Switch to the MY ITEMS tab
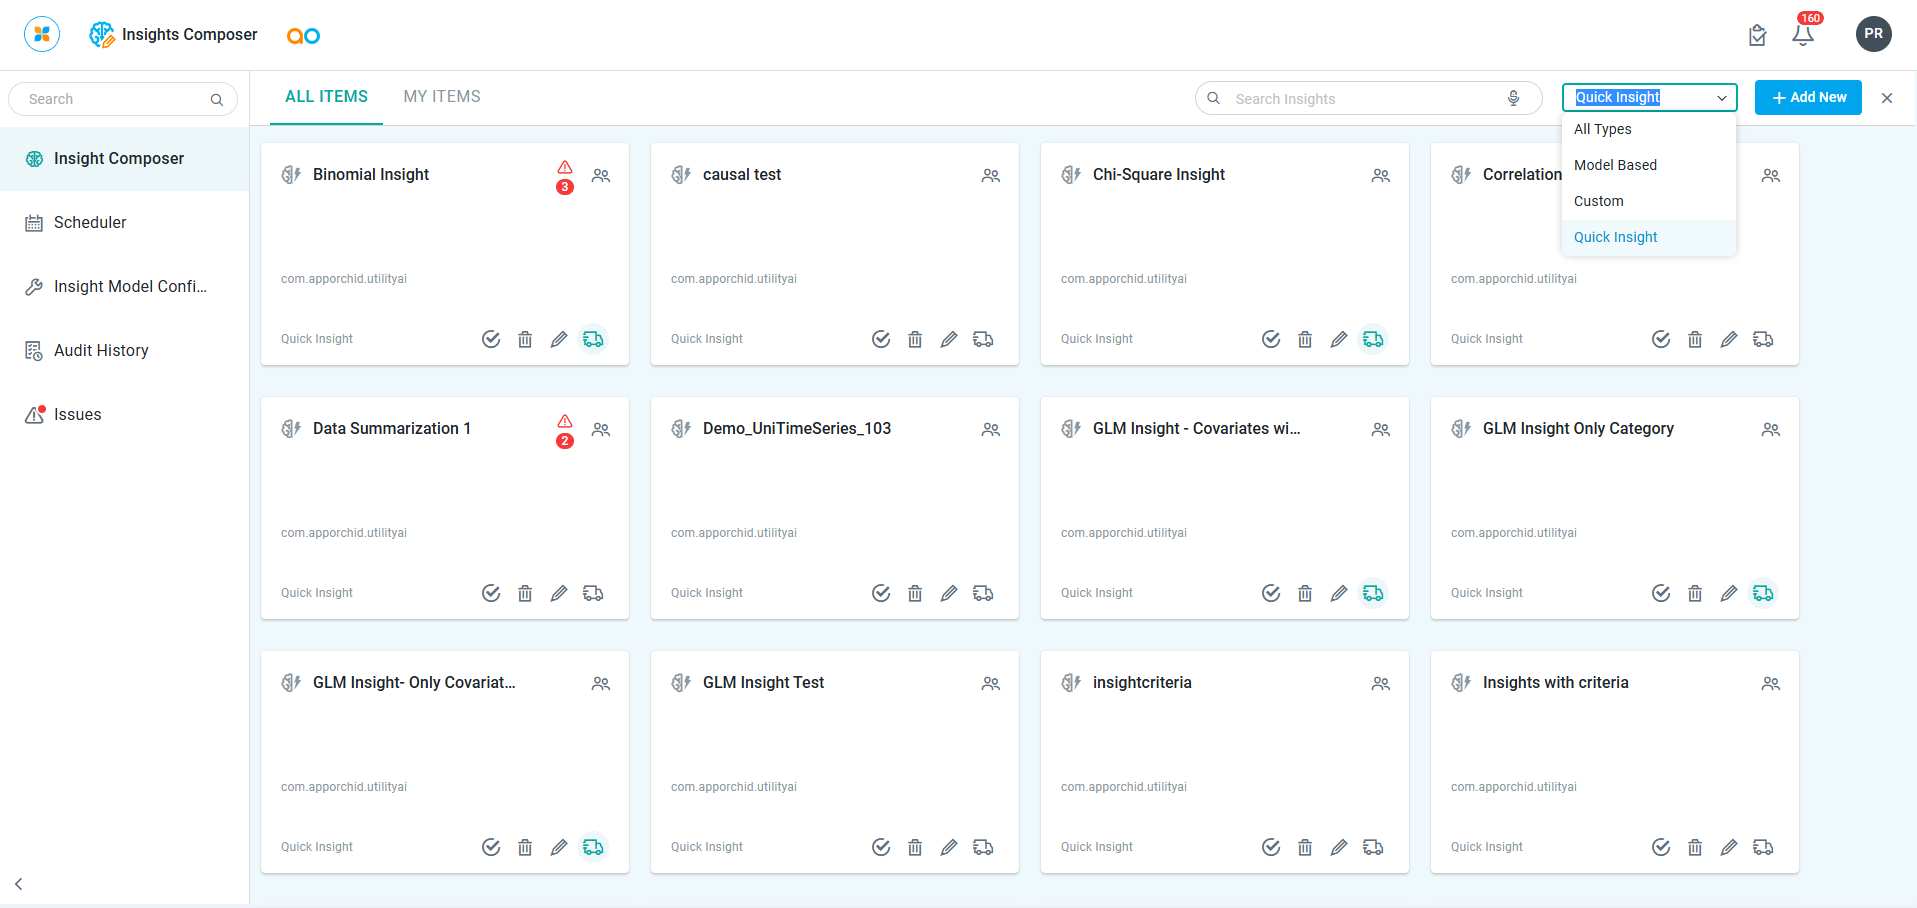This screenshot has width=1917, height=908. (442, 97)
